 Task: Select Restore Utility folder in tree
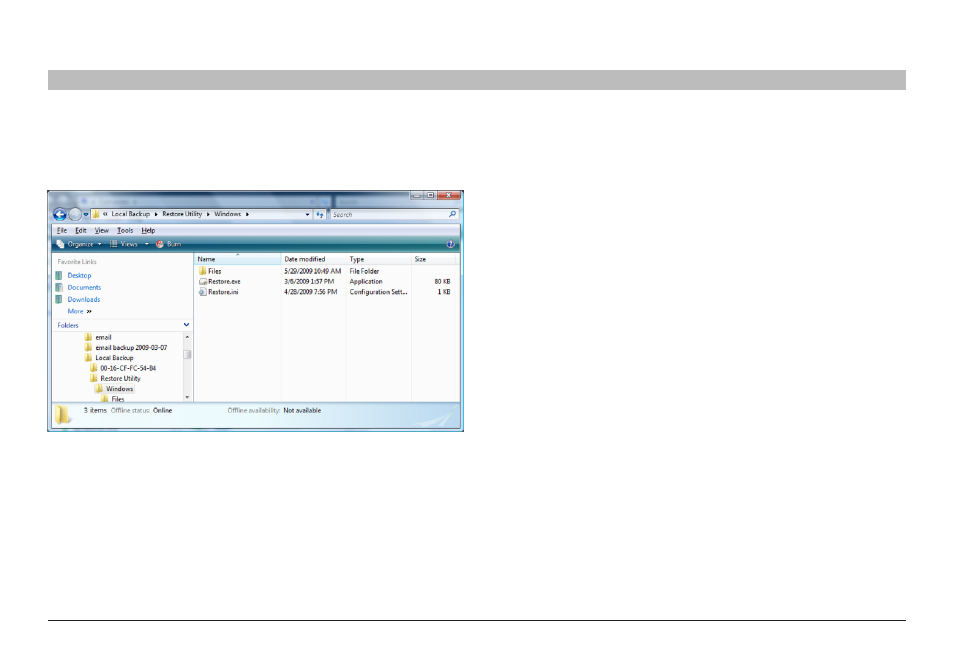click(120, 378)
